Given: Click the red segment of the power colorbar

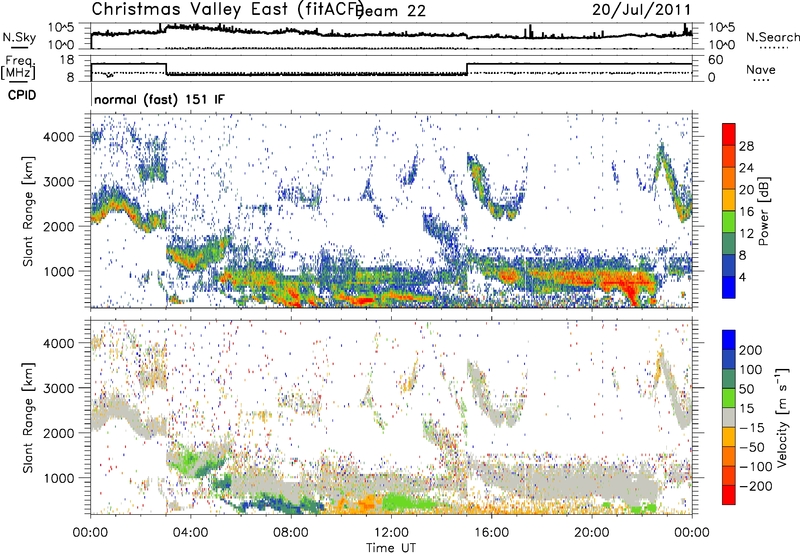Looking at the screenshot, I should point(729,135).
